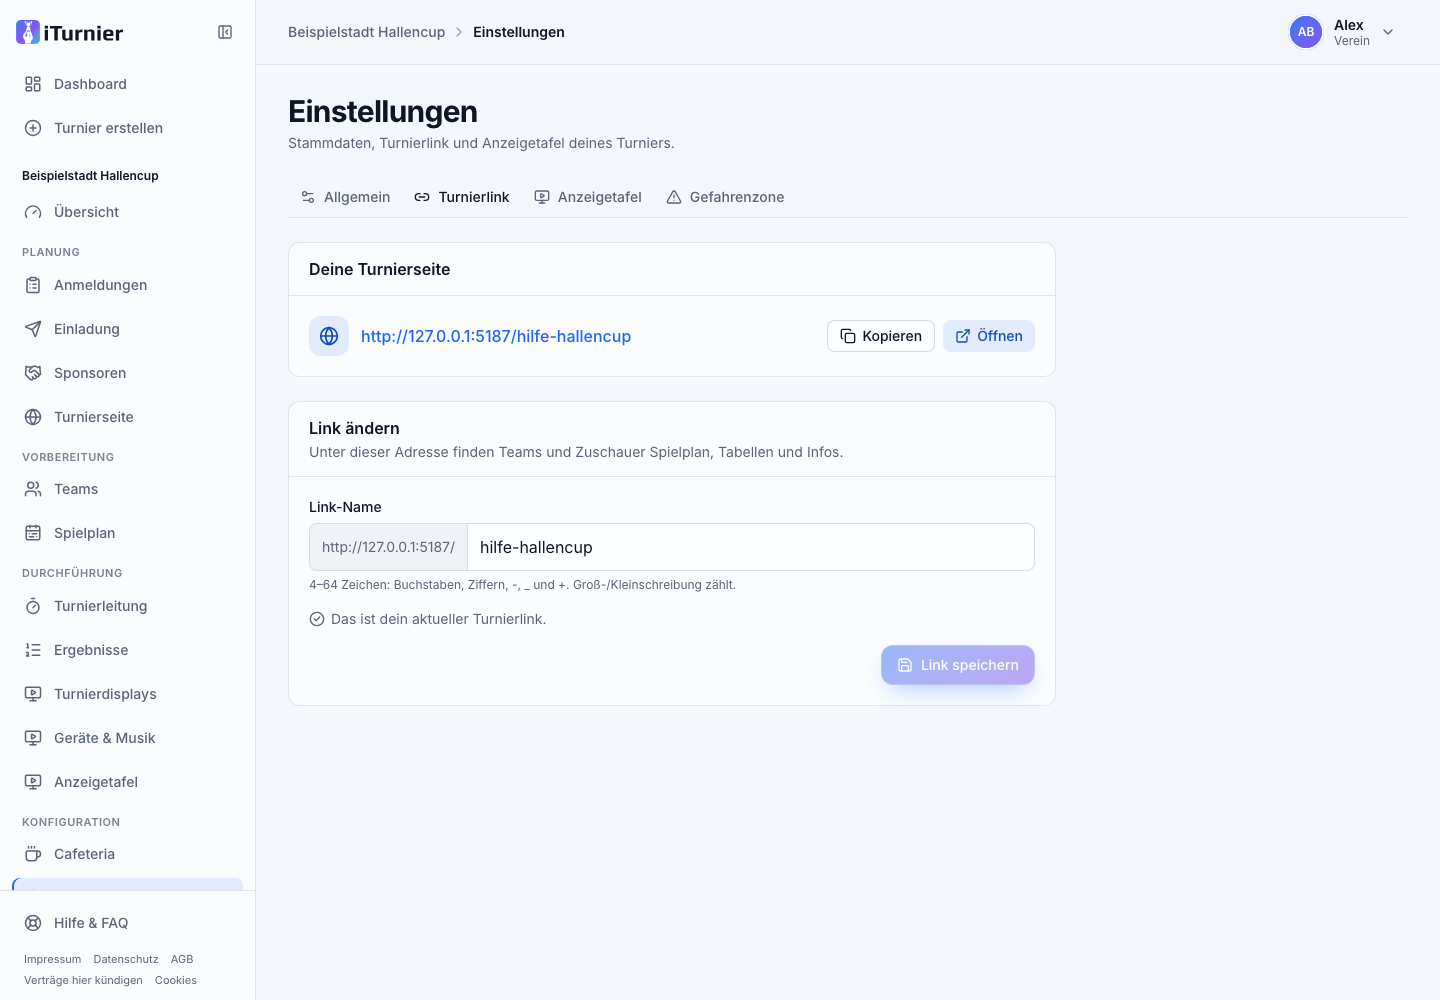
Task: Open the Gefahrenzone tab
Action: [x=725, y=197]
